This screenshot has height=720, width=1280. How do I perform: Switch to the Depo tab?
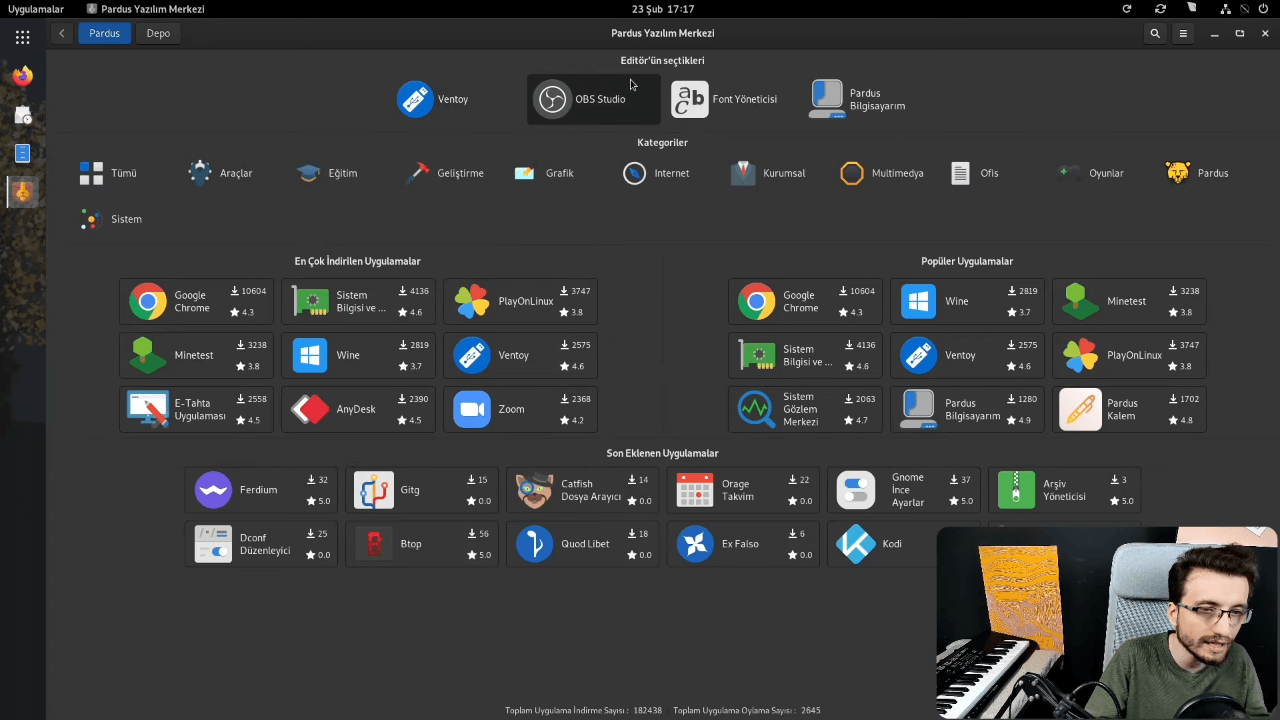(x=158, y=33)
